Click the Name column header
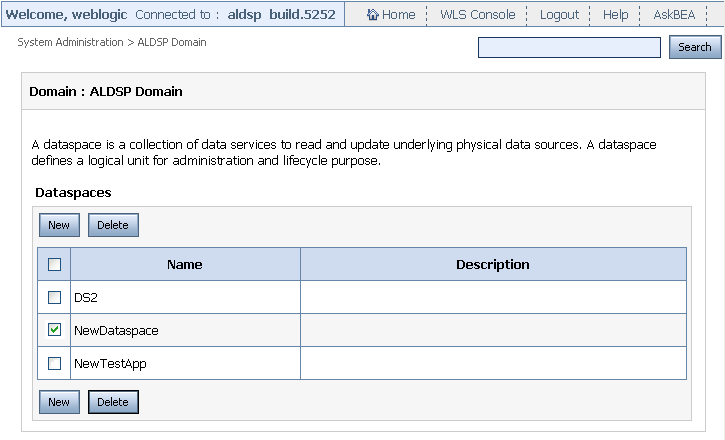Viewport: 725px width, 440px height. (185, 264)
